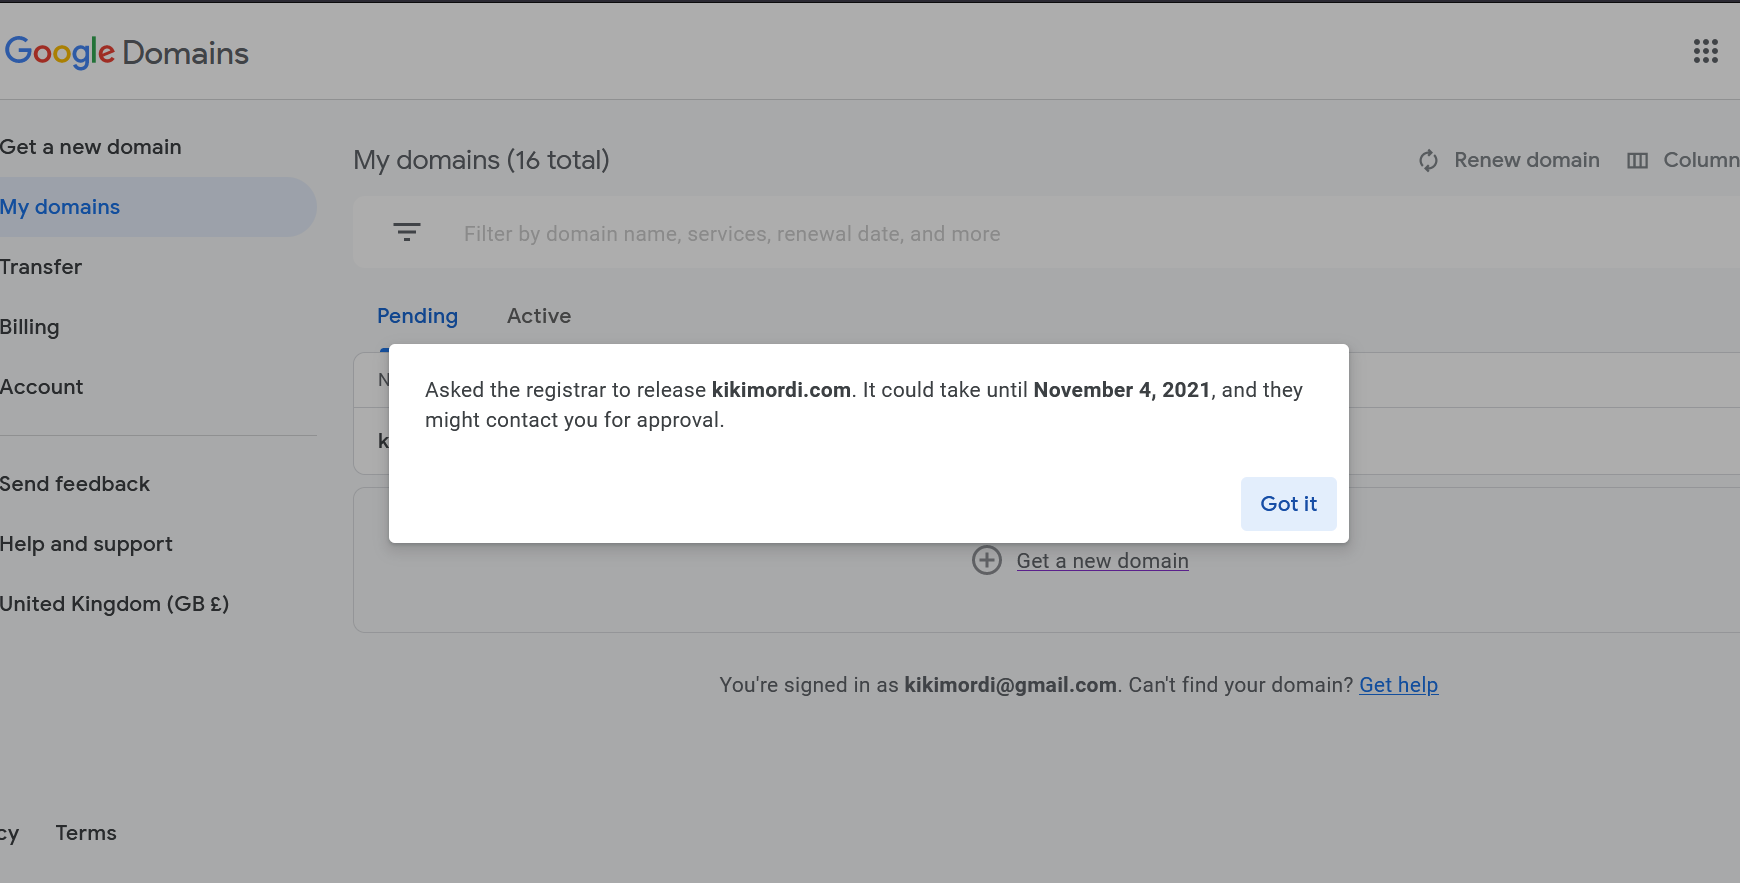Select My domains in sidebar
Viewport: 1740px width, 883px height.
pos(158,207)
